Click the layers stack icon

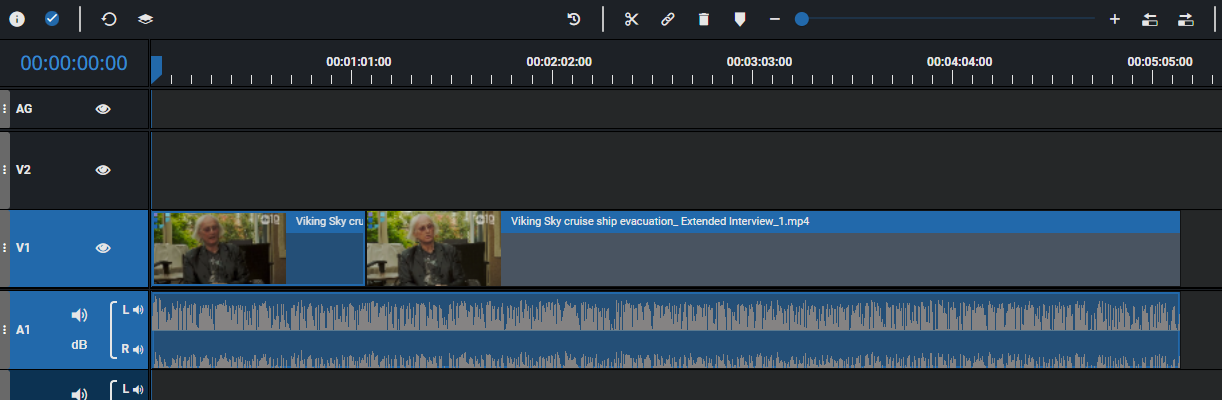pyautogui.click(x=145, y=19)
